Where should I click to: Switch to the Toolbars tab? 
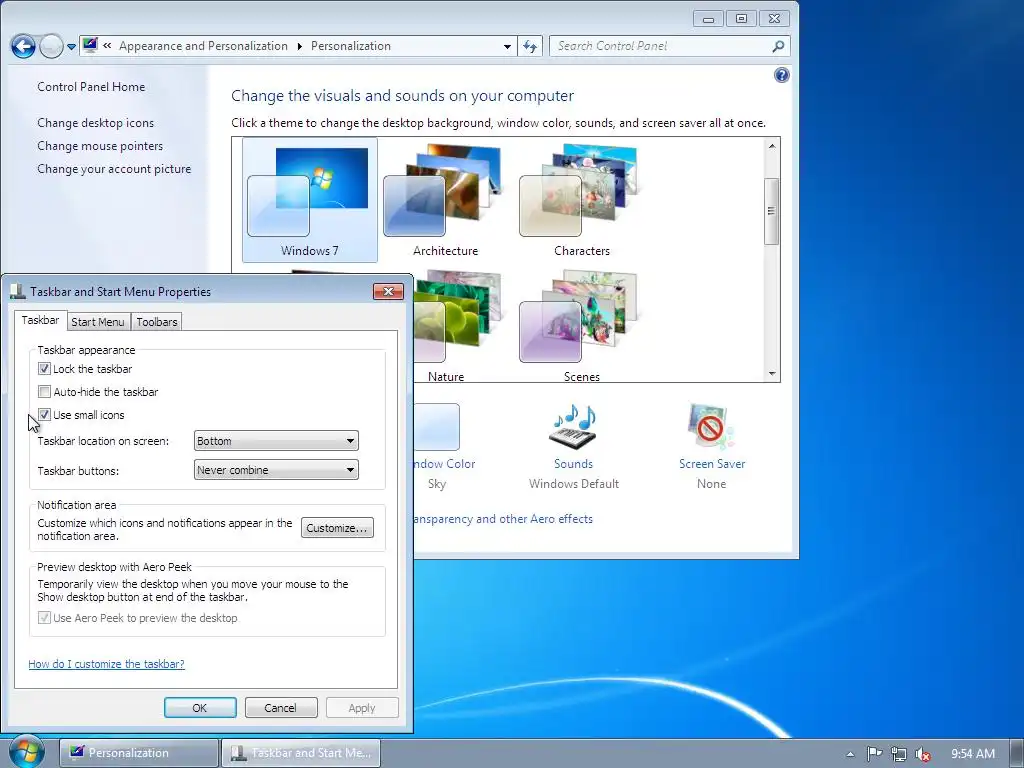point(157,322)
